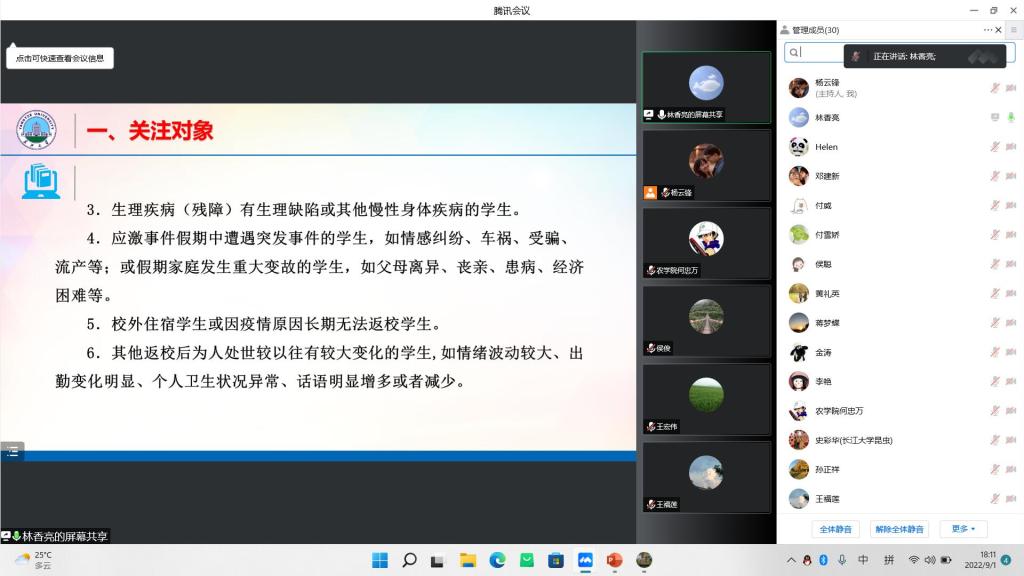Select the 杨云锋 video thumbnail
This screenshot has height=576, width=1024.
click(x=706, y=165)
